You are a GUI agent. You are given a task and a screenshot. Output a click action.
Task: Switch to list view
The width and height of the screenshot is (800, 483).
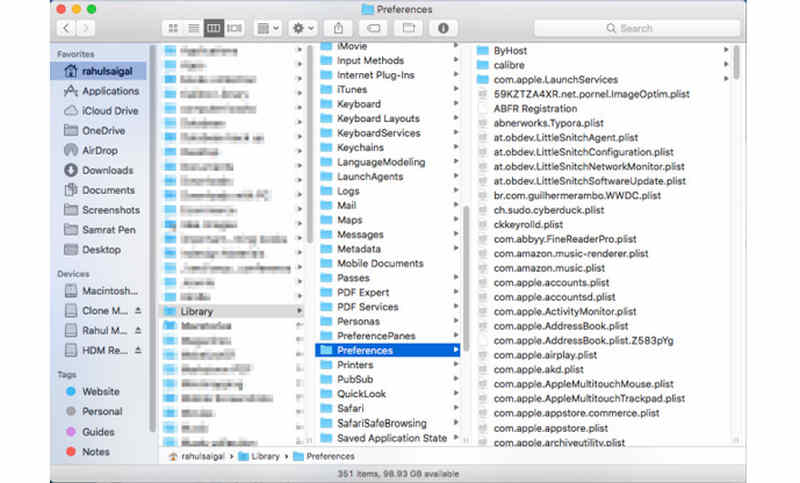[193, 28]
